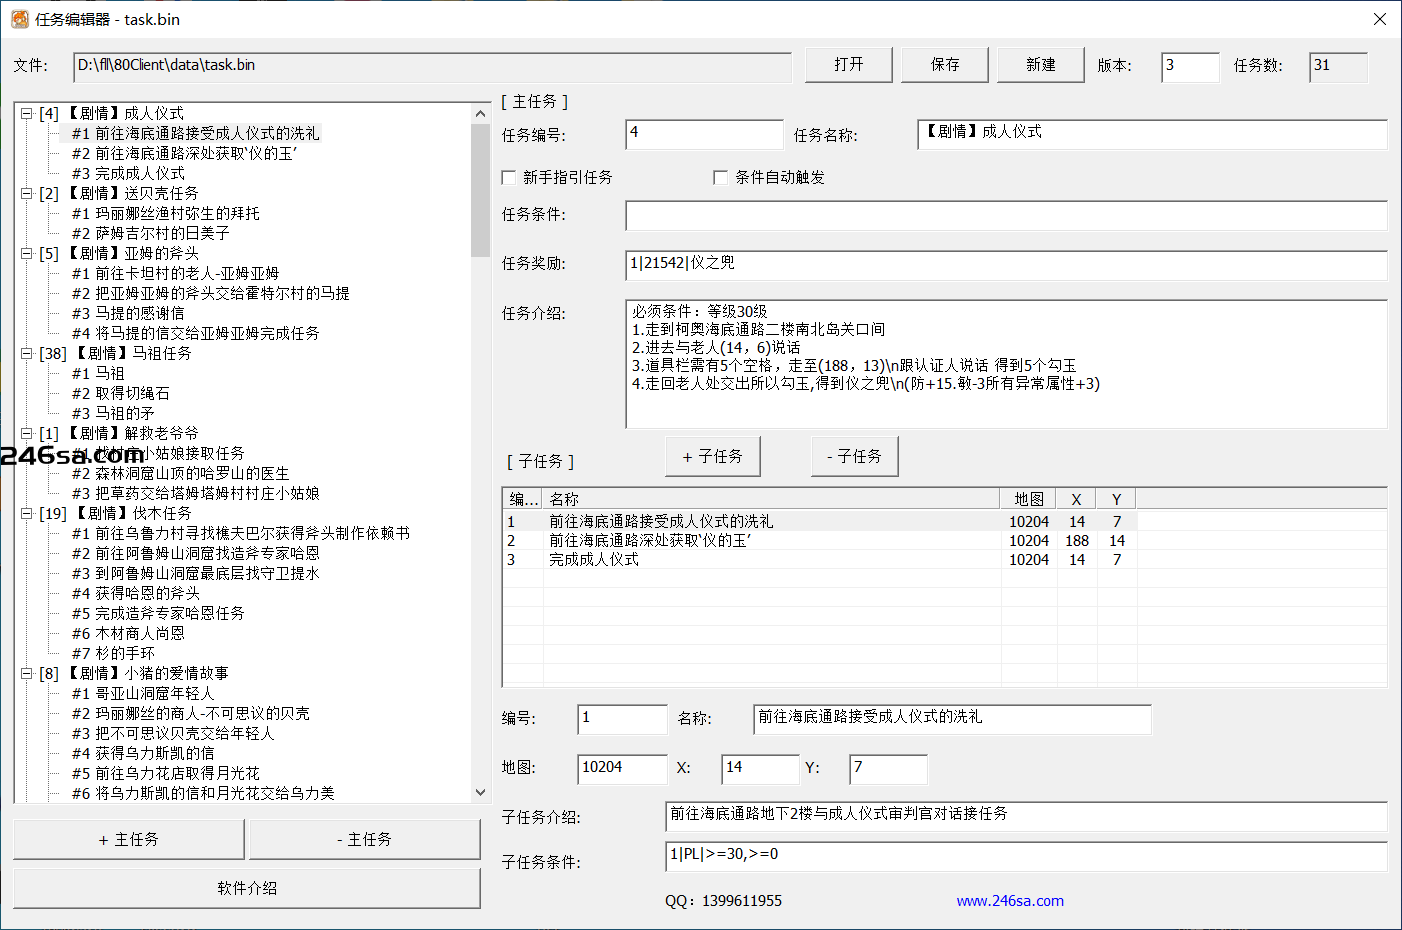Select subtask row 前往海底通路深处获取'仪的玉'
Image resolution: width=1402 pixels, height=930 pixels.
820,540
